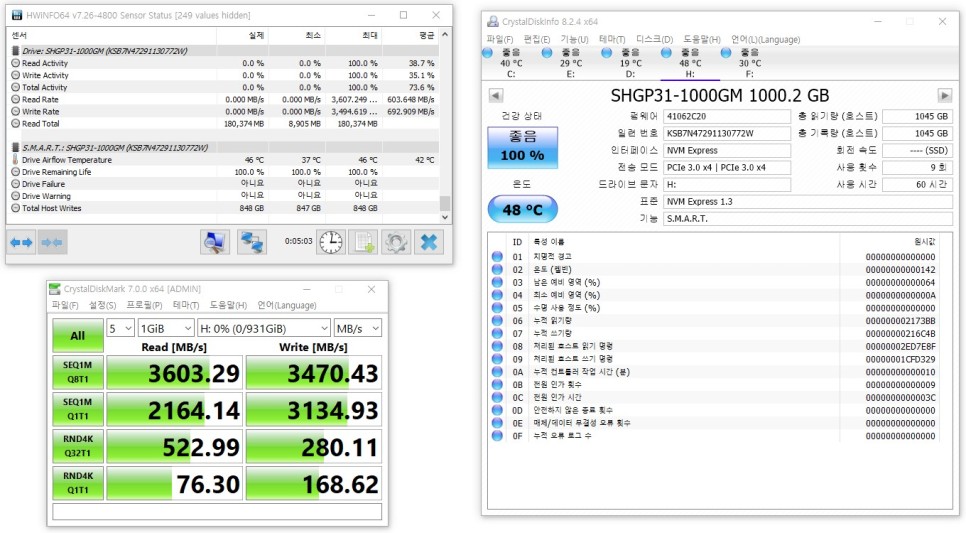Screen dimensions: 966x533
Task: Click HWiNFO shrink columns arrows icon
Action: pos(52,242)
